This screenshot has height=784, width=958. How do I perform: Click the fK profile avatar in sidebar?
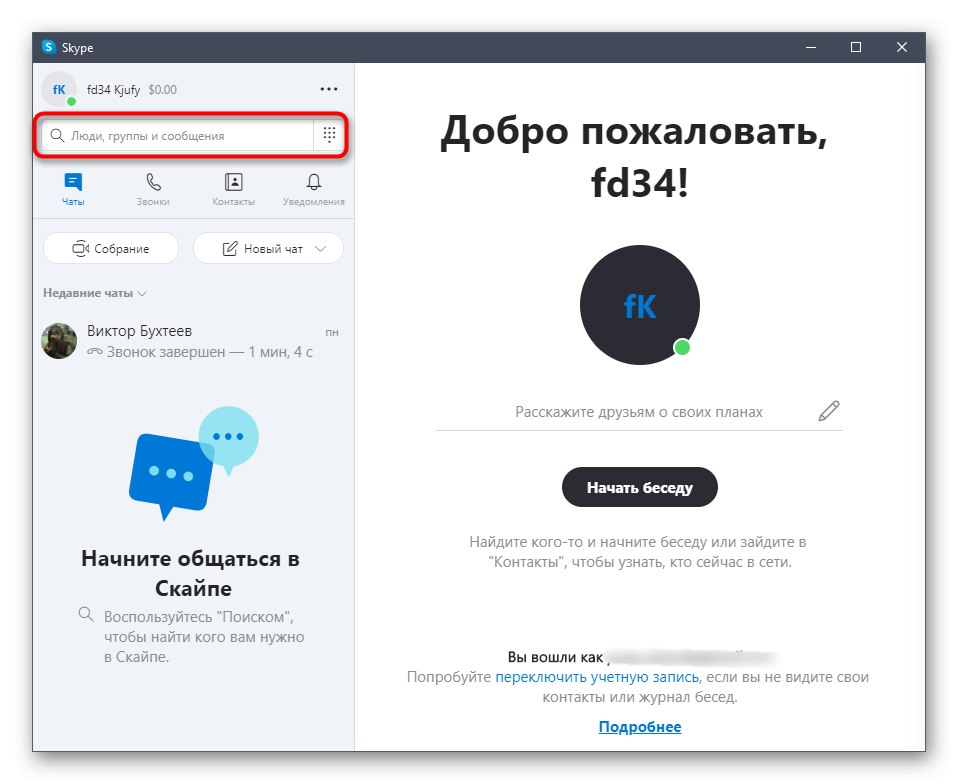tap(59, 90)
